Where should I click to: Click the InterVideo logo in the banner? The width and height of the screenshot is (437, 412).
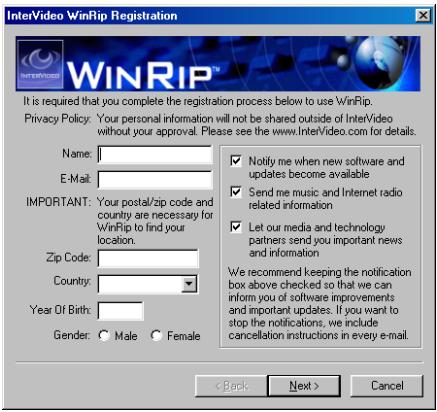[40, 64]
